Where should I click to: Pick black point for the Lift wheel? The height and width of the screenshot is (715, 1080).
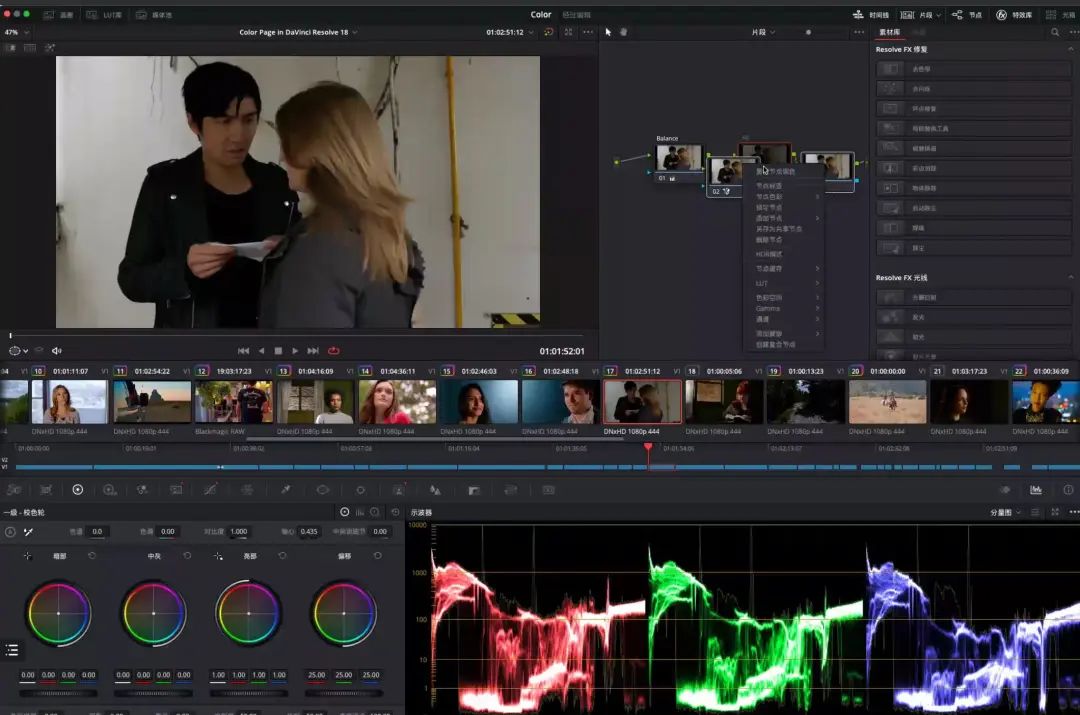click(27, 556)
